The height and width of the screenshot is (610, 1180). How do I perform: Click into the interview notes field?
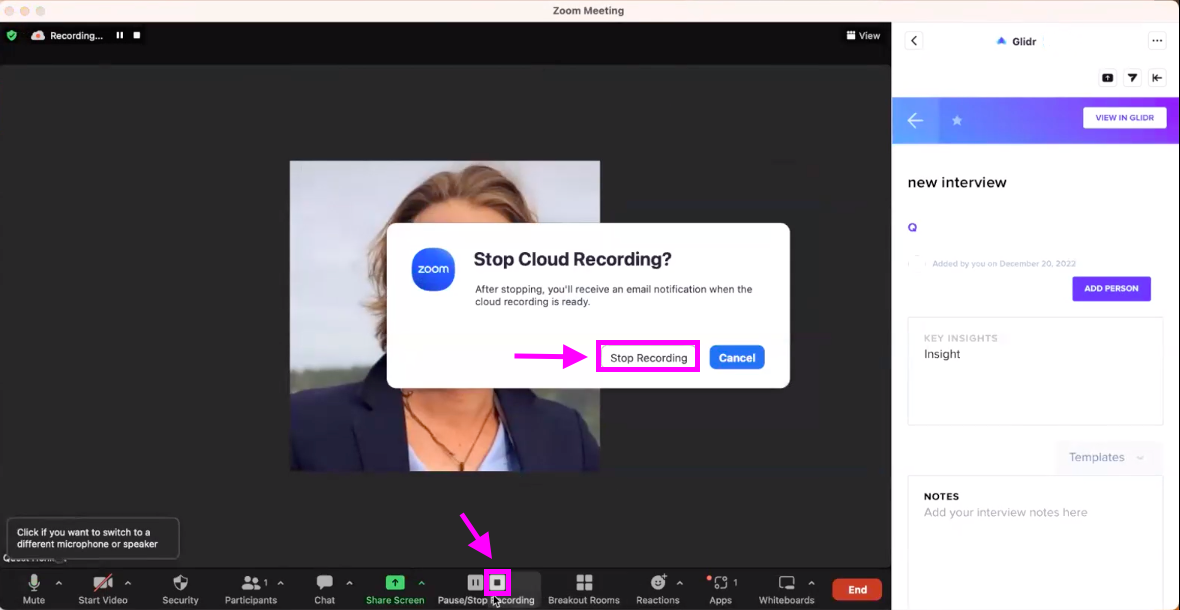pos(1035,542)
